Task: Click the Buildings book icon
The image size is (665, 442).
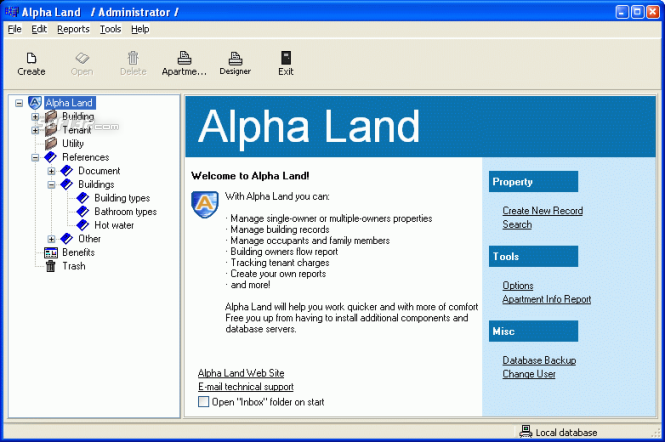Action: click(x=67, y=184)
